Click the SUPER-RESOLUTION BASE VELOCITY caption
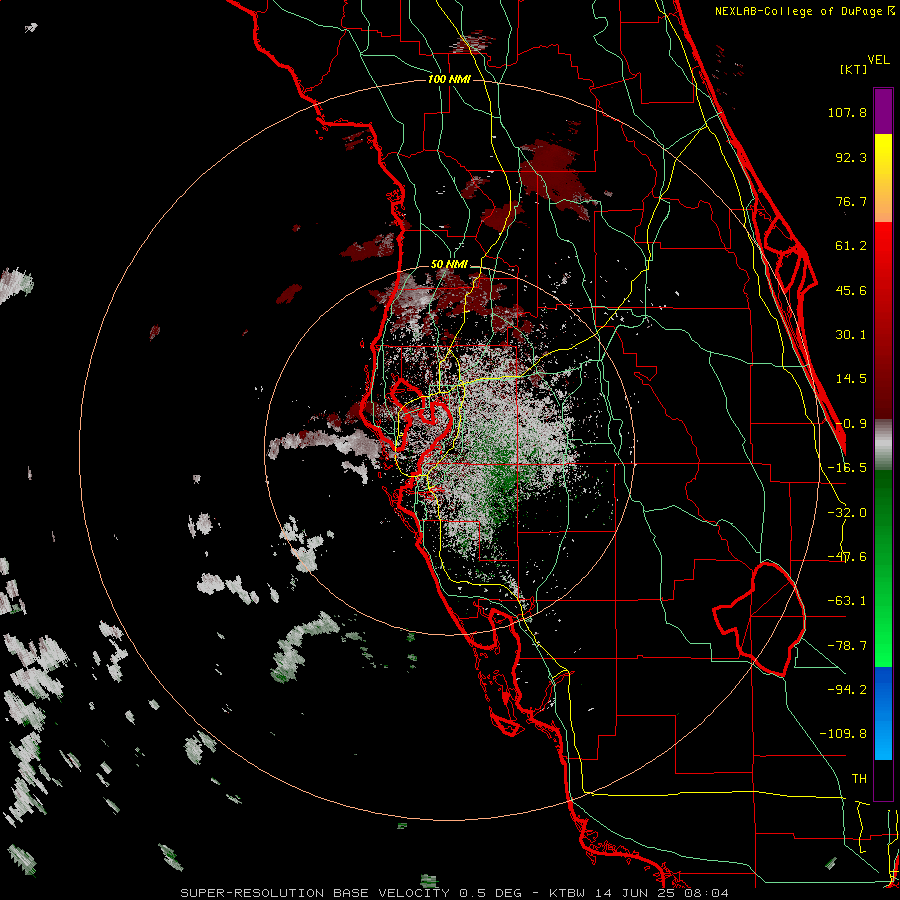 point(315,893)
